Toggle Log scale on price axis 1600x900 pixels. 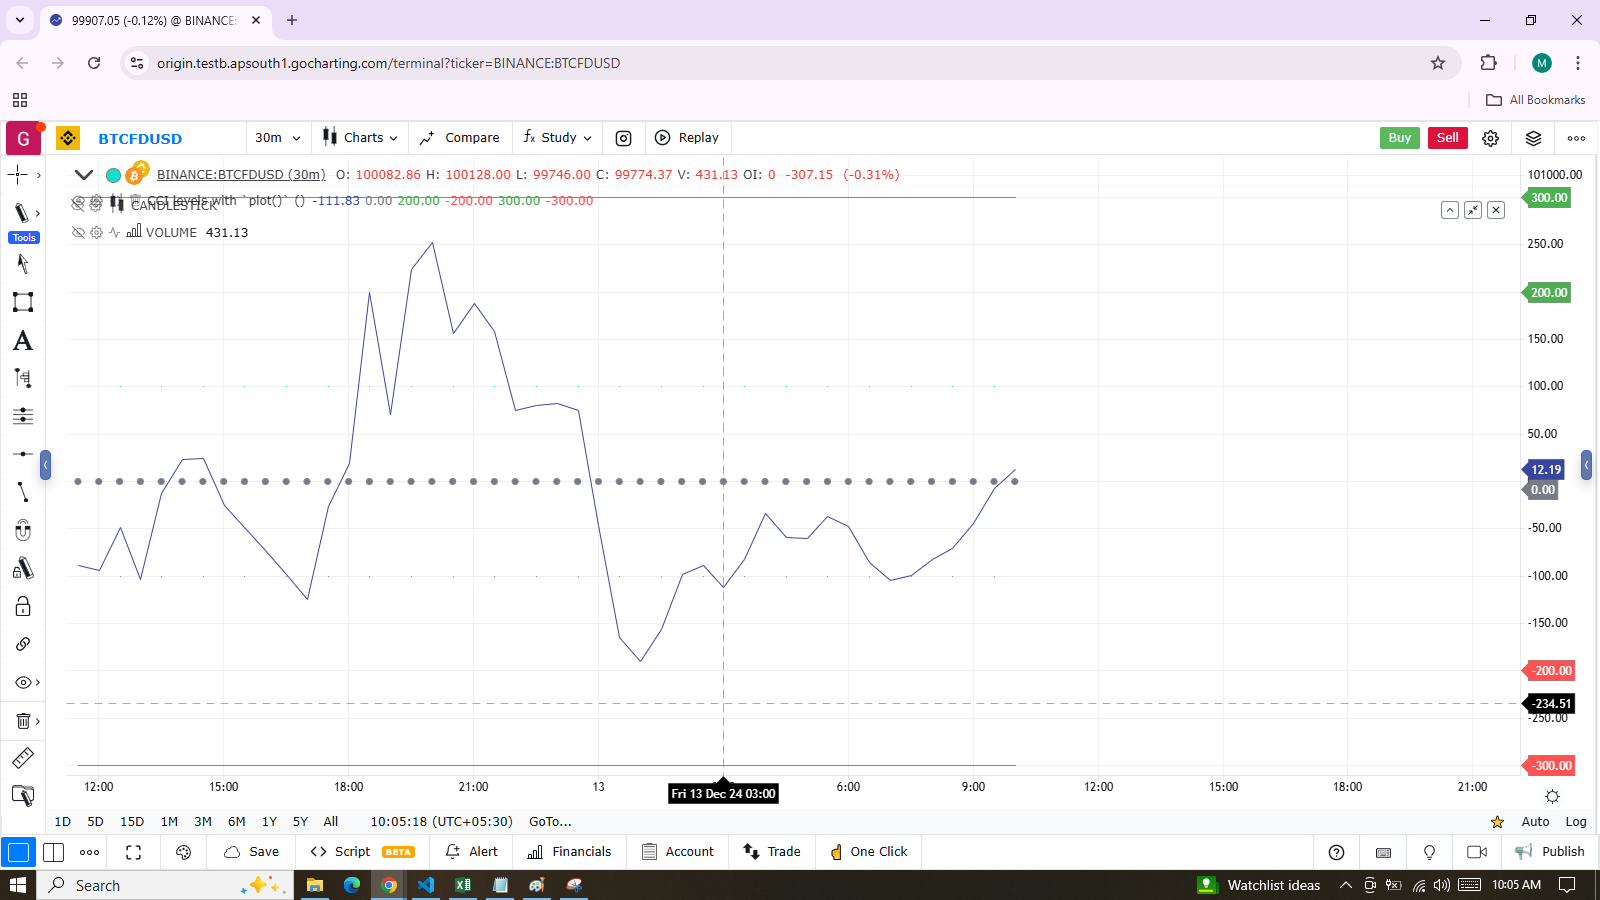1575,821
